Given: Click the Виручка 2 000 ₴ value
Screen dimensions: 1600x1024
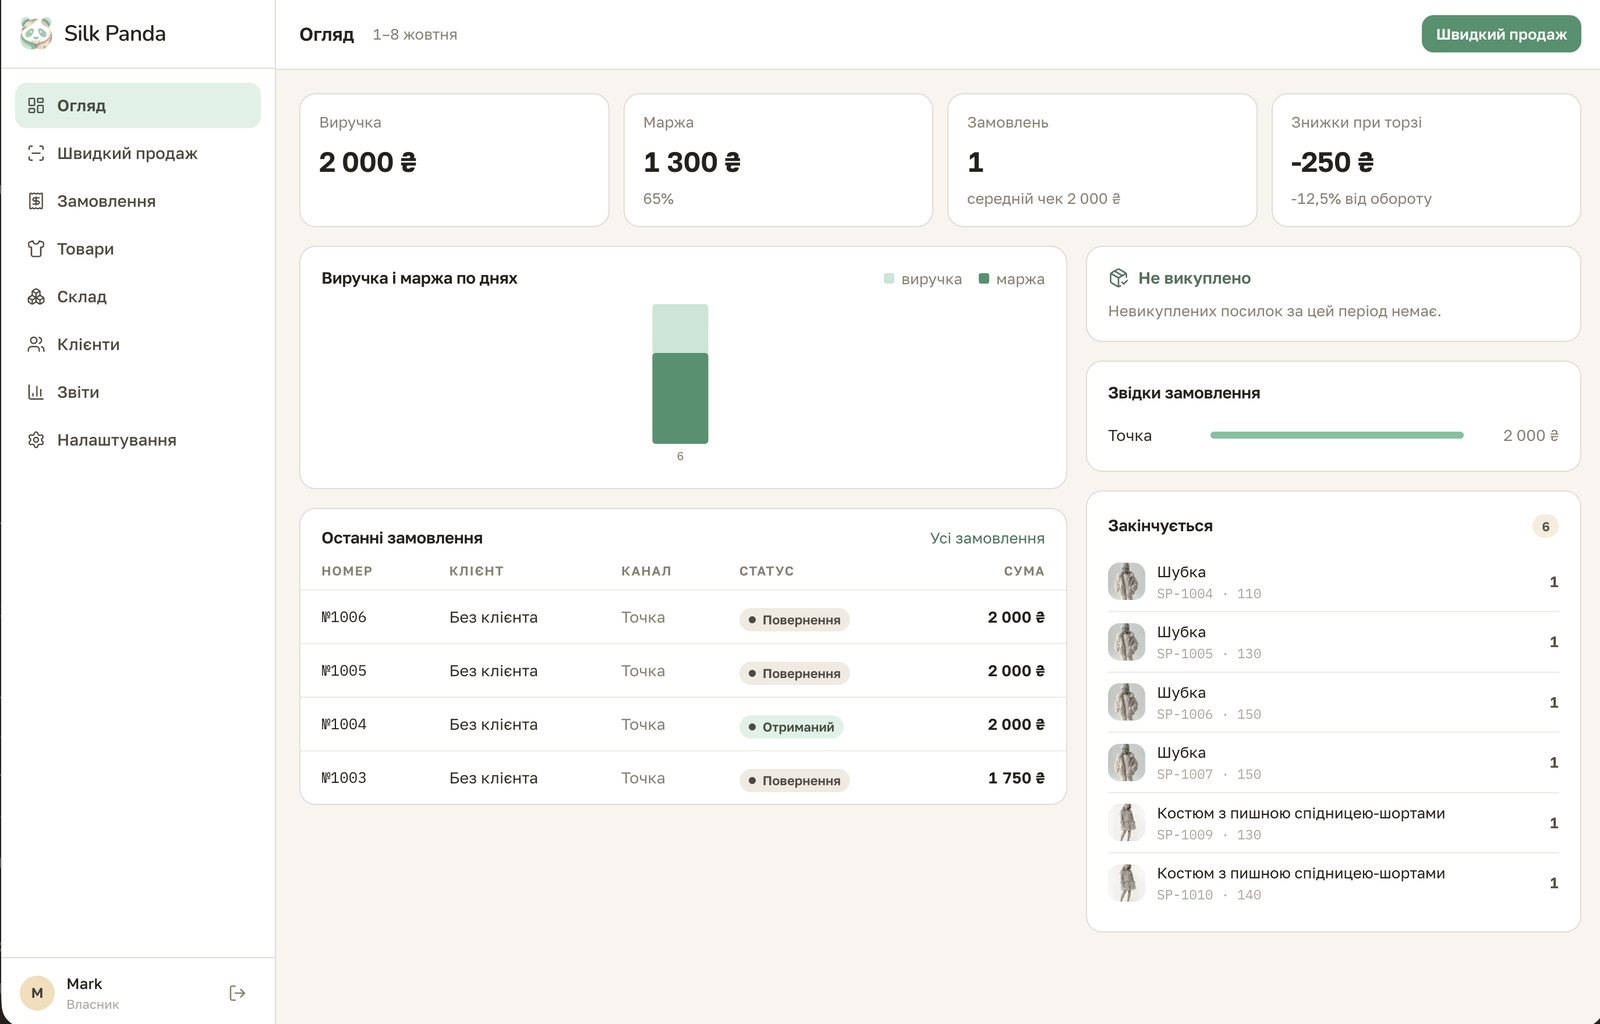Looking at the screenshot, I should click(x=368, y=162).
